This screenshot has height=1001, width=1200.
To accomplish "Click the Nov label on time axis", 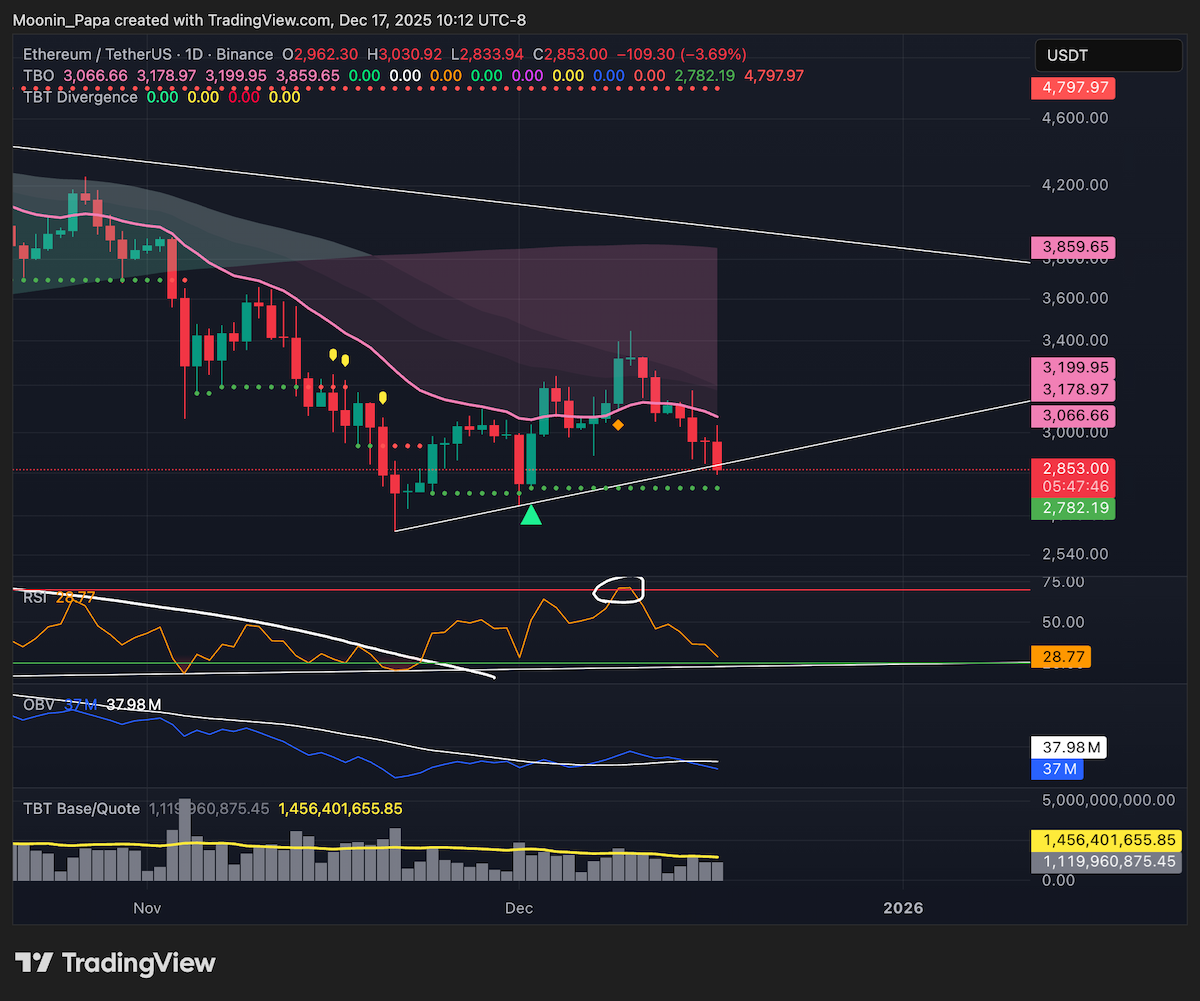I will pos(147,908).
